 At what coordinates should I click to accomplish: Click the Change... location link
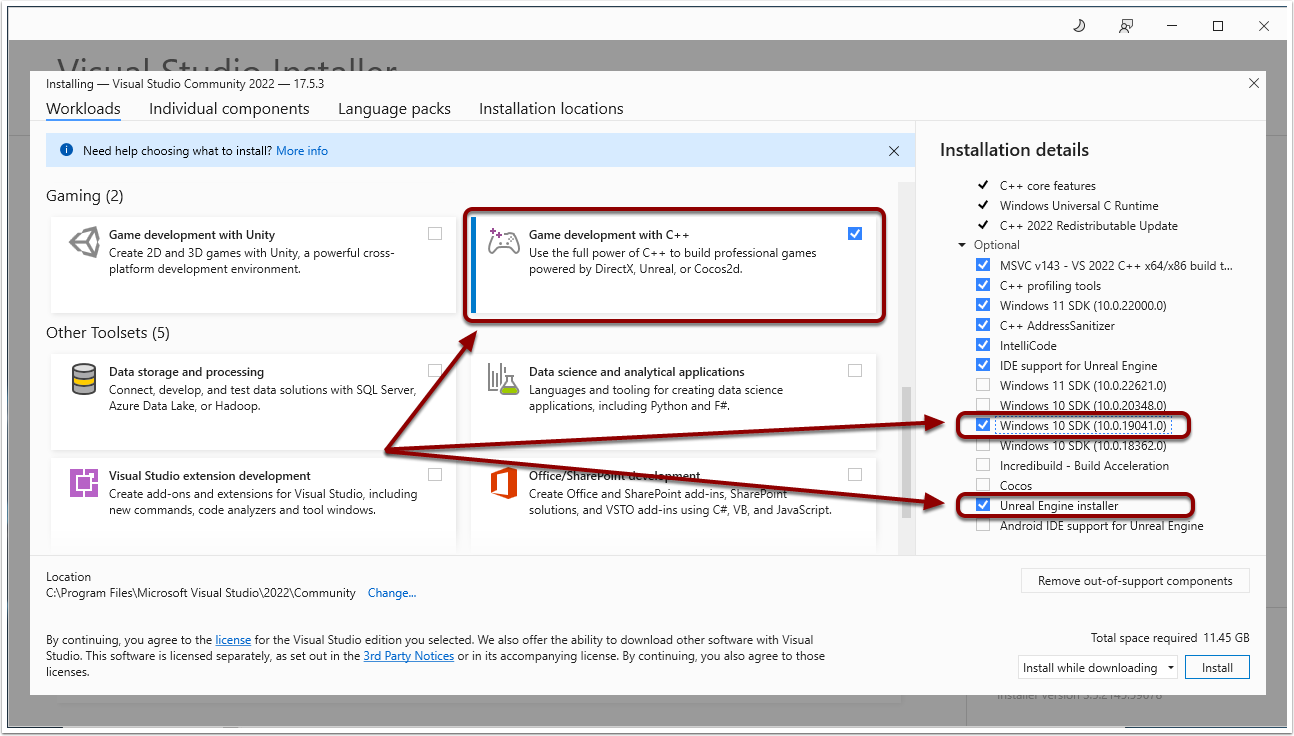point(392,593)
